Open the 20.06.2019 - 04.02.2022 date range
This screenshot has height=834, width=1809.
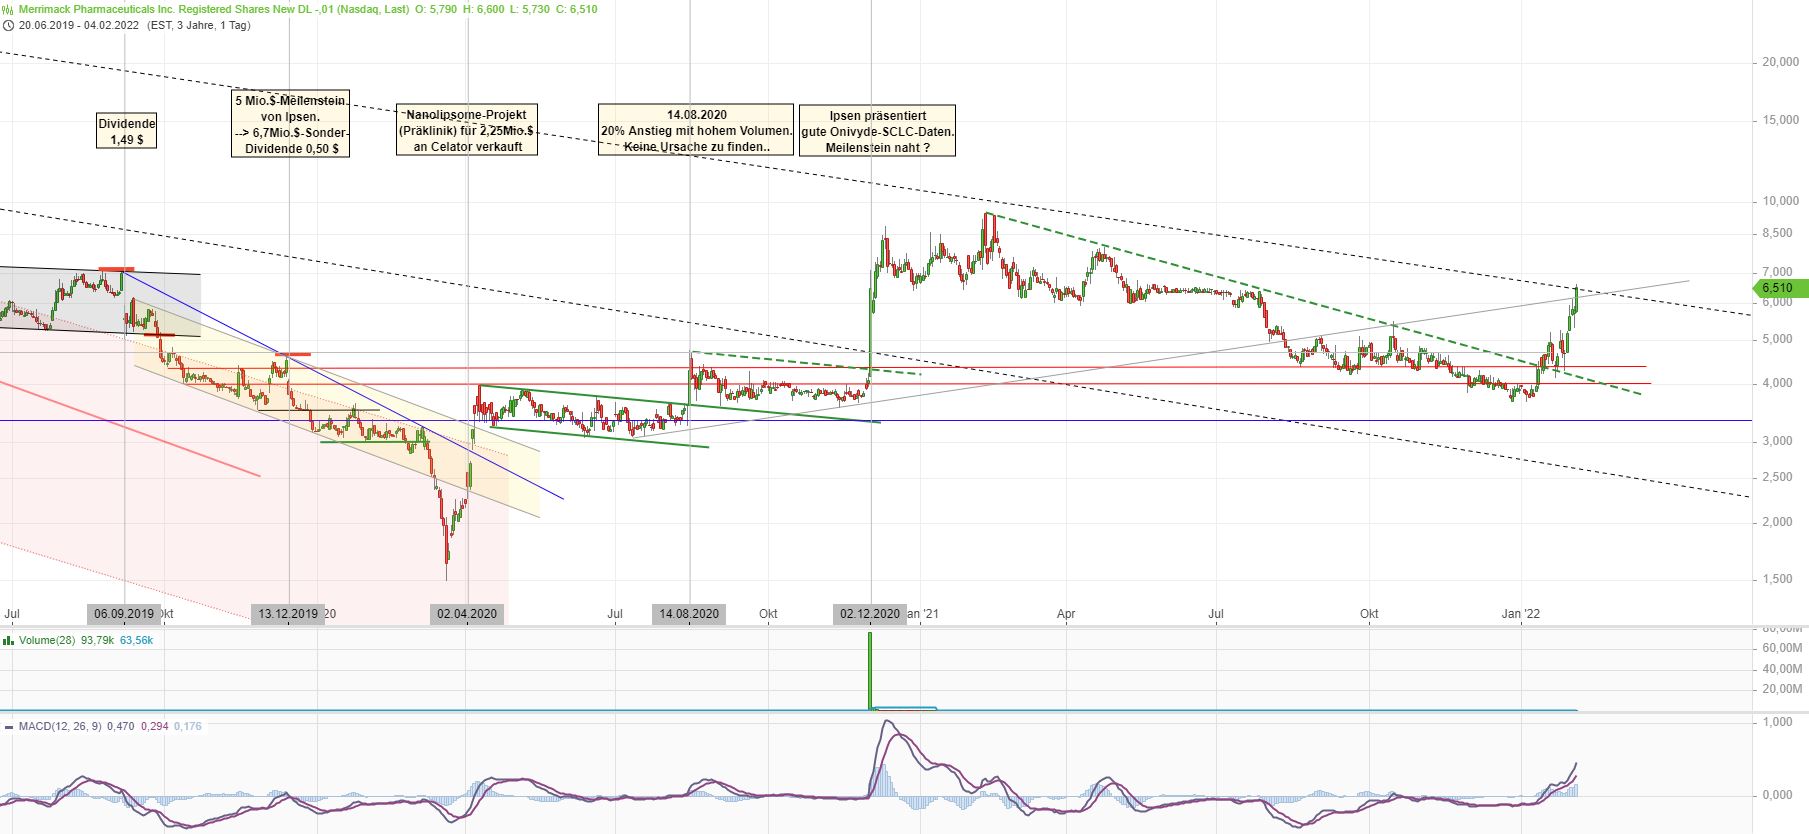coord(79,25)
